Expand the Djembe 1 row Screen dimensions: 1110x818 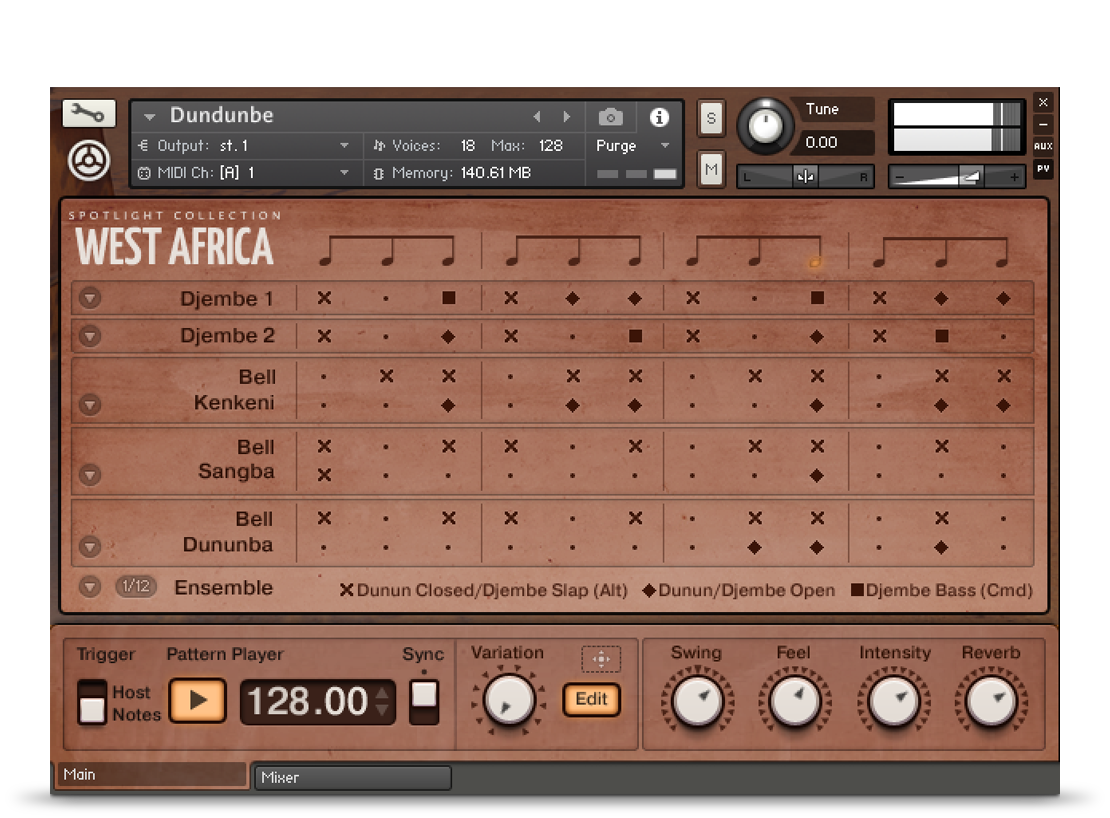pos(90,298)
